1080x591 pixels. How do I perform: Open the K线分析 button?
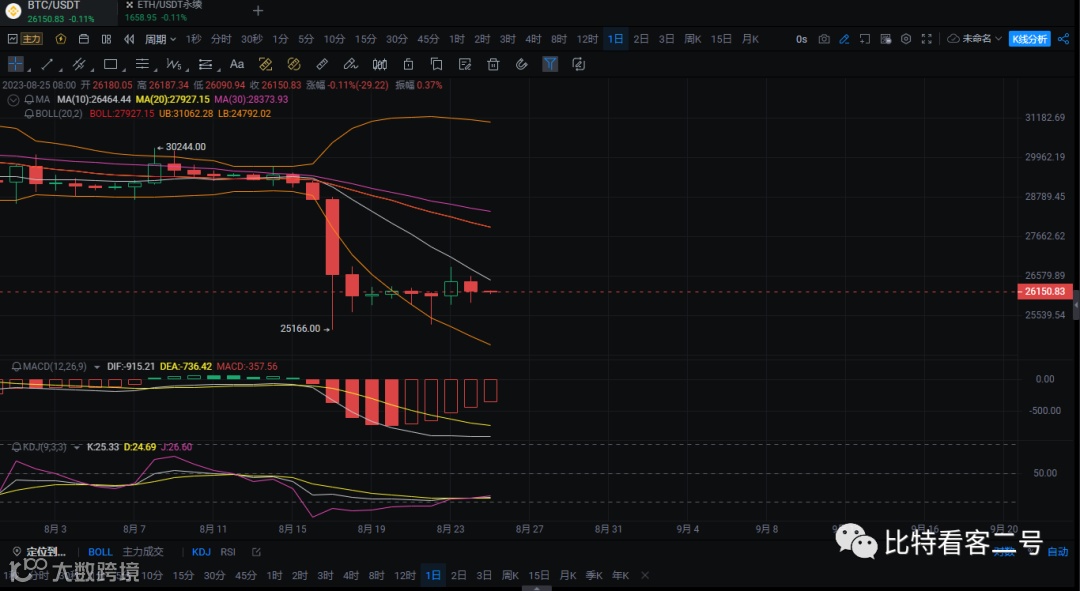point(1030,39)
